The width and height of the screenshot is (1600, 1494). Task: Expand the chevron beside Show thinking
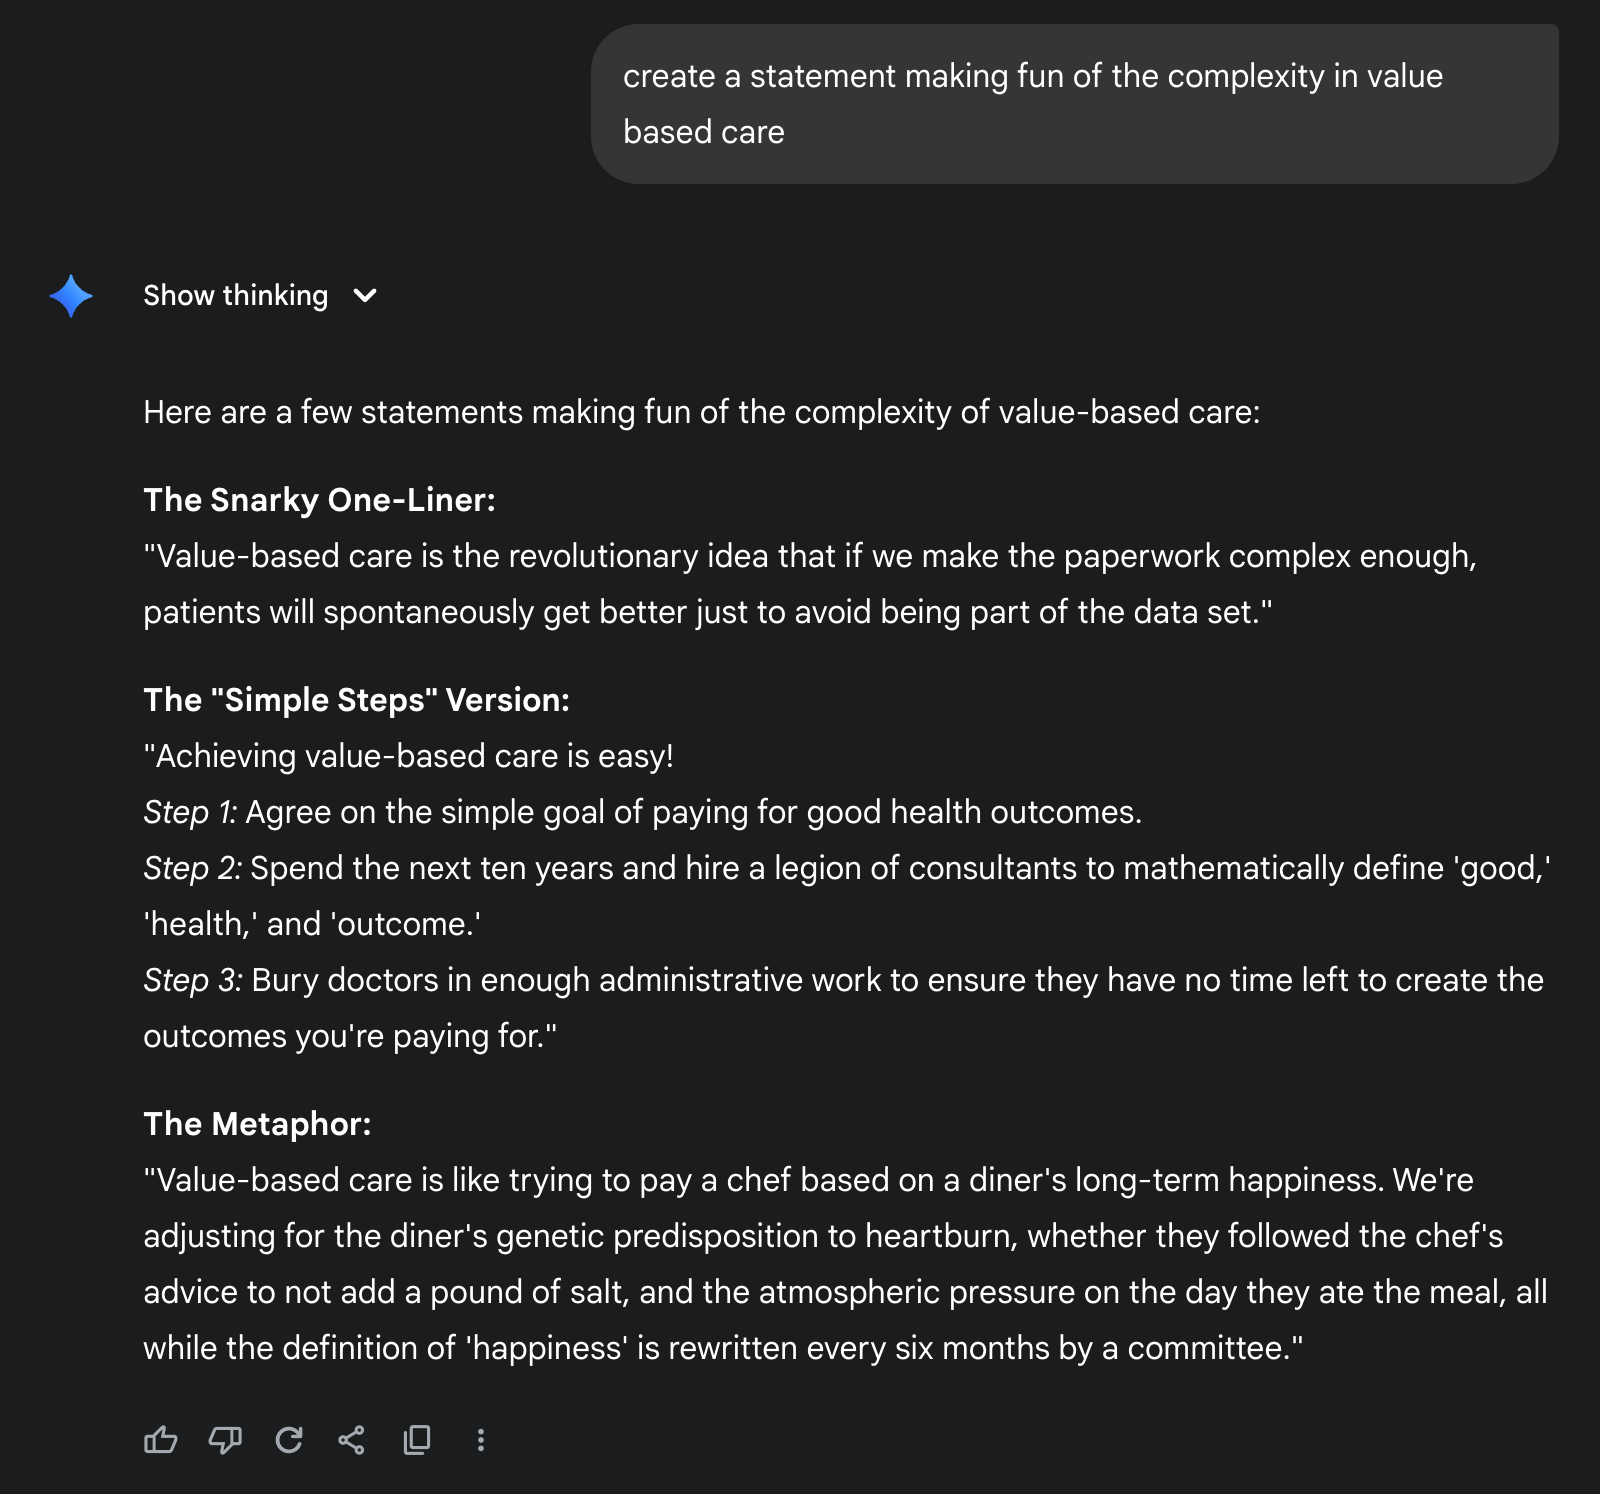tap(365, 296)
